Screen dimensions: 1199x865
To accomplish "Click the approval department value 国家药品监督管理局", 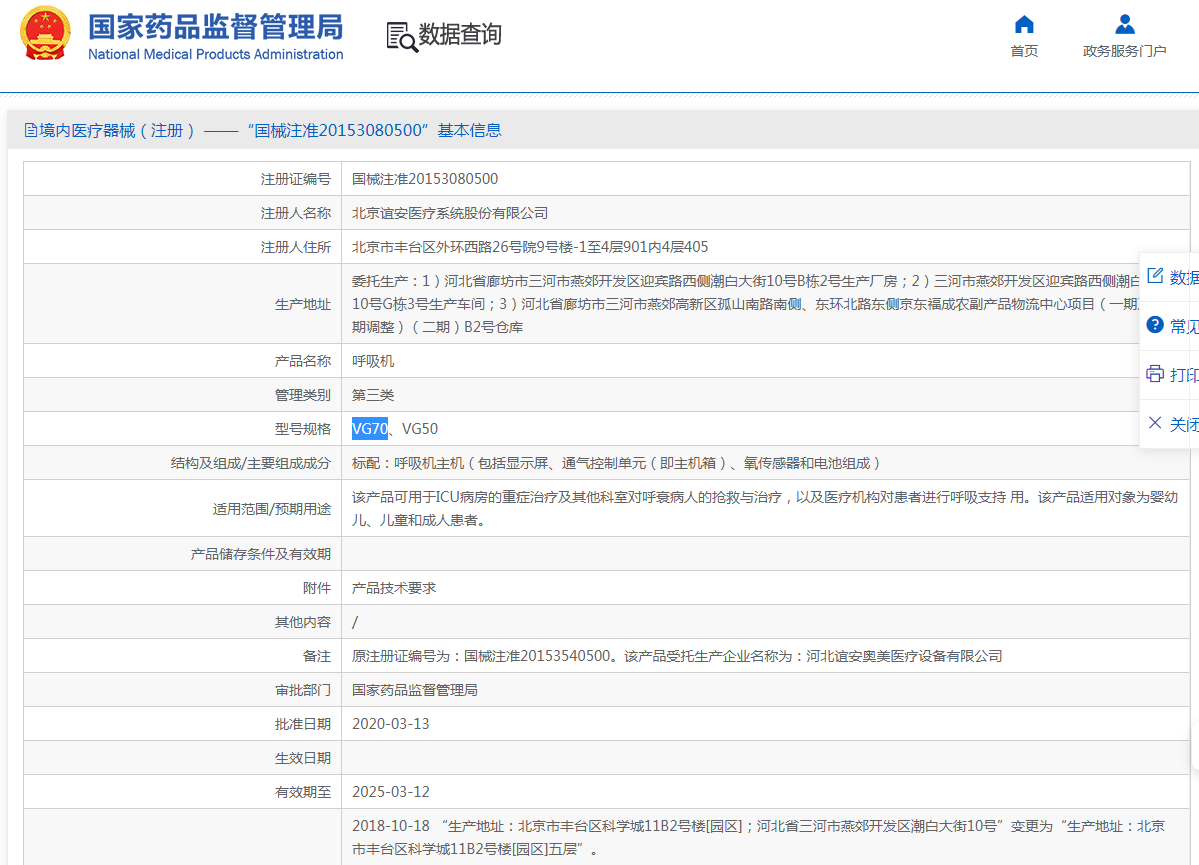I will point(414,690).
